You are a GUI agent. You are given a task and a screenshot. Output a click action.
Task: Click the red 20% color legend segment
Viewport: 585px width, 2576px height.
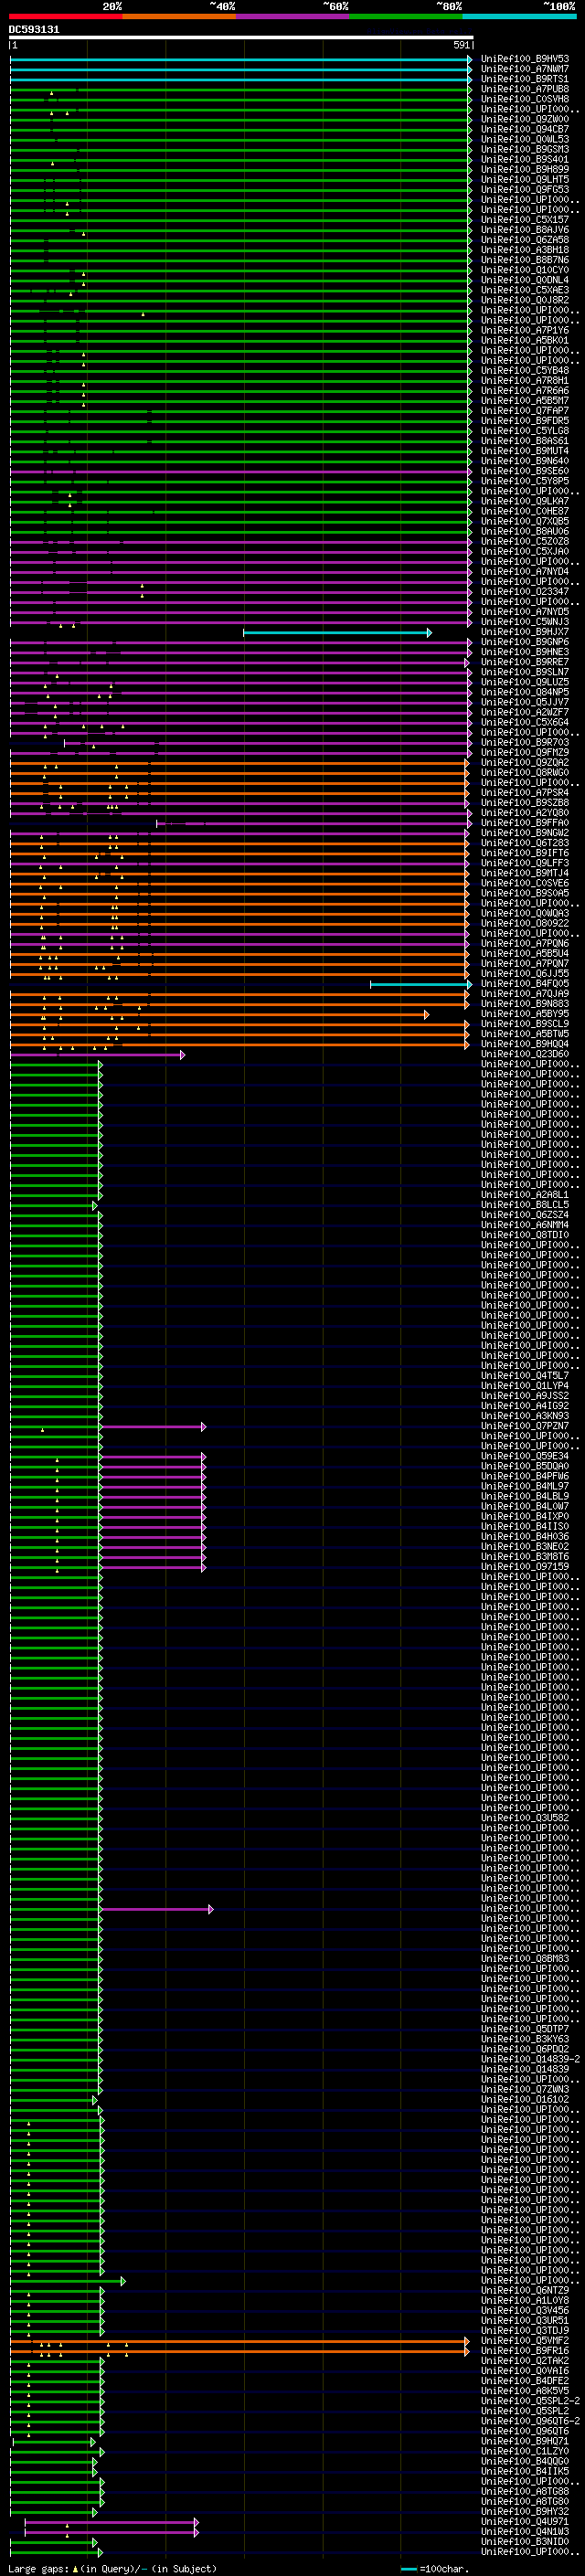(x=65, y=16)
